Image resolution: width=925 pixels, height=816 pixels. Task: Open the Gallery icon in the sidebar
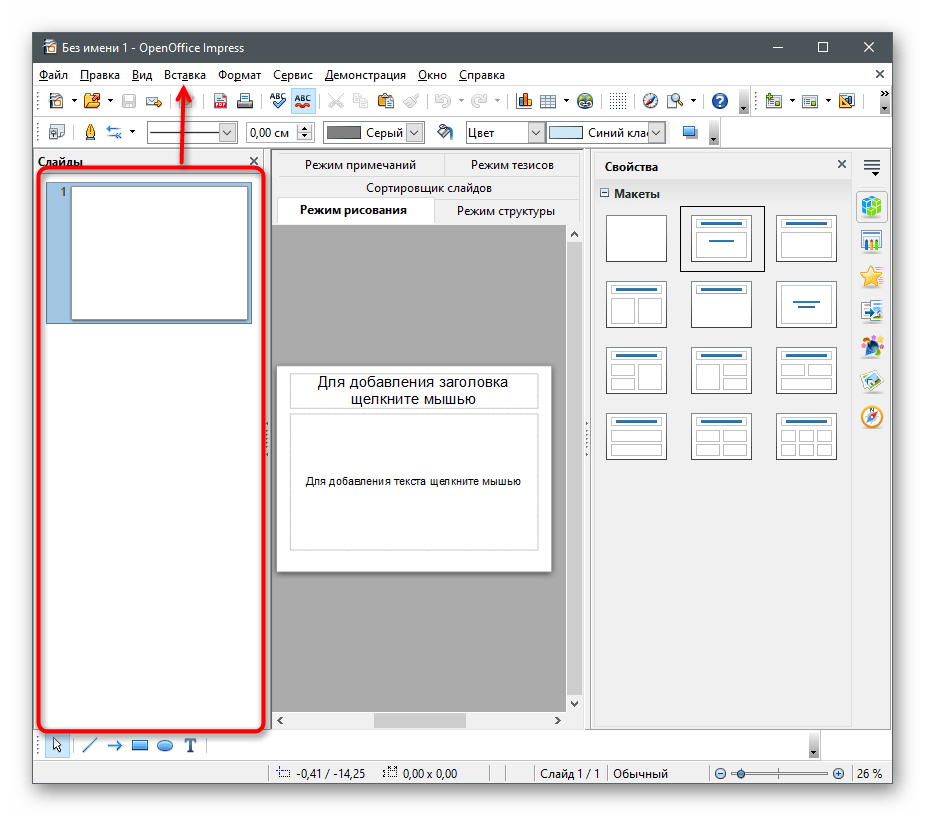872,382
